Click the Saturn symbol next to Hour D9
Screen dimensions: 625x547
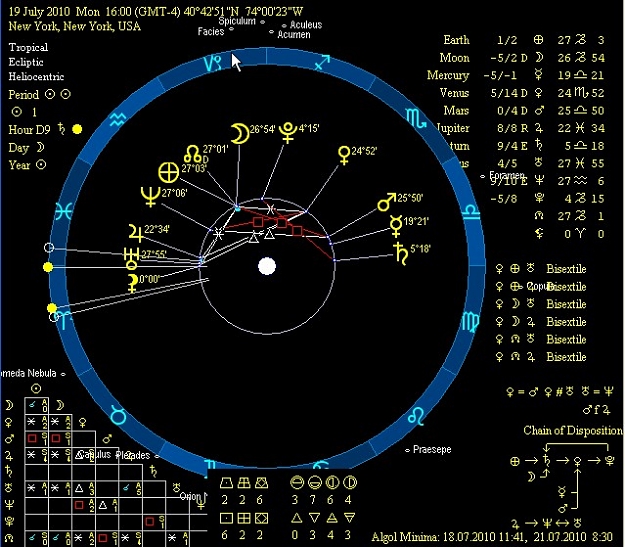61,129
